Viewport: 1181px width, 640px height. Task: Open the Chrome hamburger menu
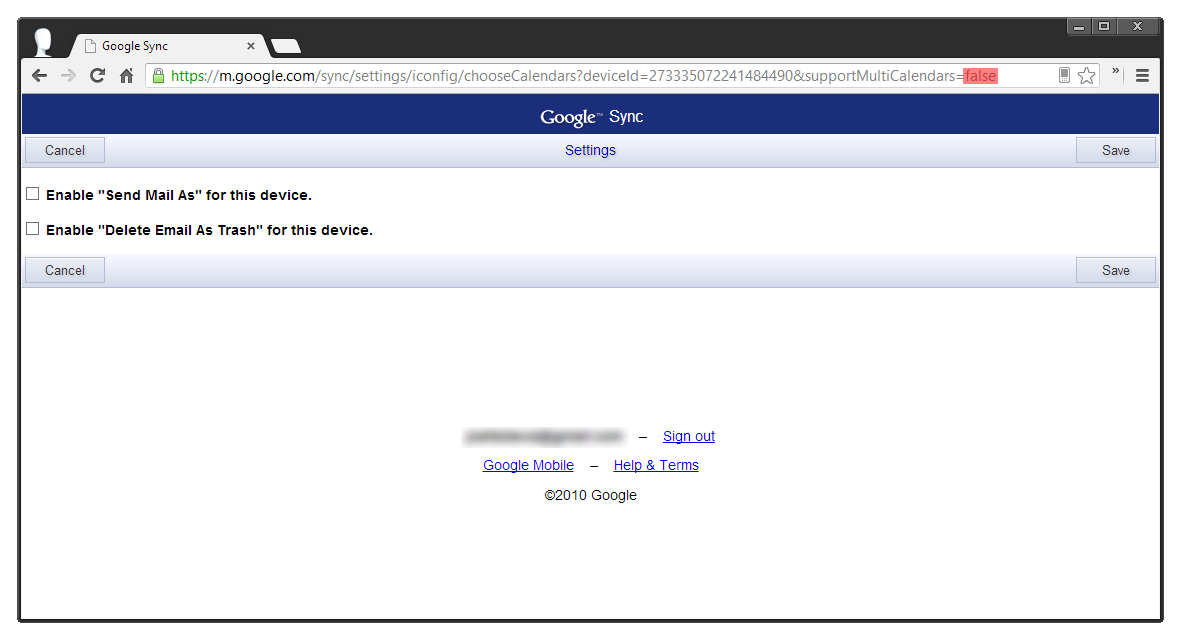point(1142,76)
